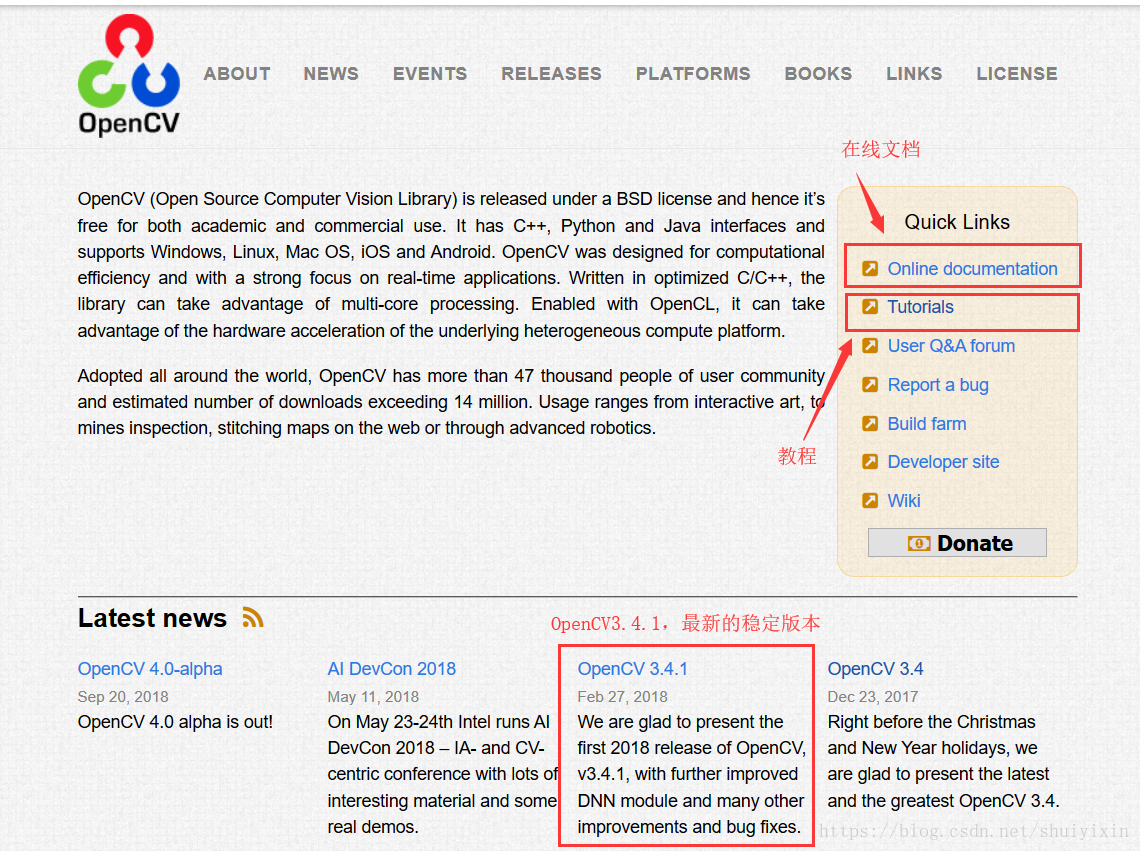Click the arrow icon beside Report a bug
Screen dimensions: 1140x851
click(870, 384)
